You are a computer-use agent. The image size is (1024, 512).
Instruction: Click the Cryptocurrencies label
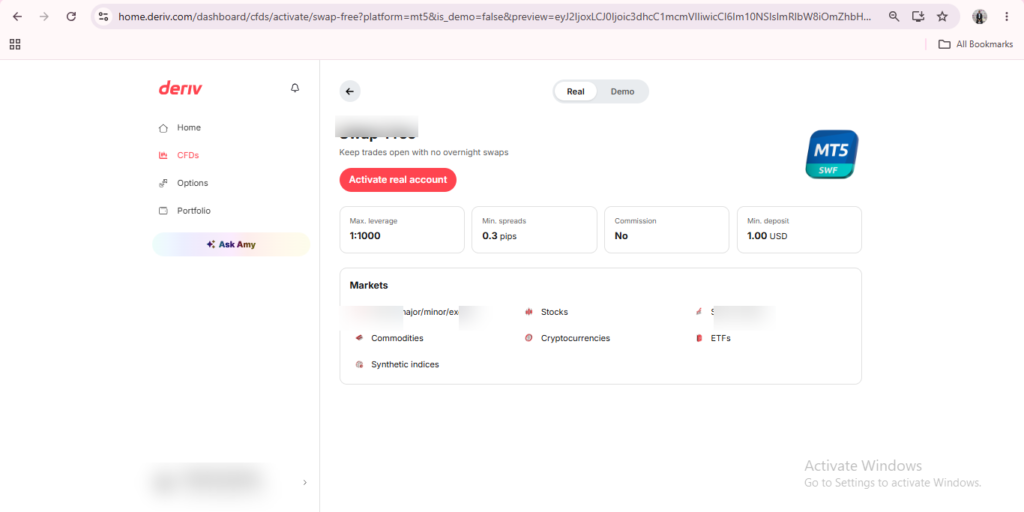point(575,338)
